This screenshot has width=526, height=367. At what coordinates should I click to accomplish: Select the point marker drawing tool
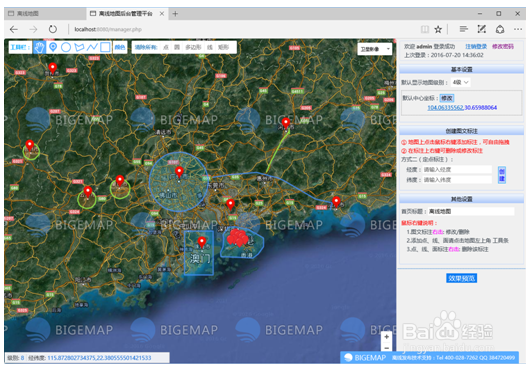(x=53, y=47)
